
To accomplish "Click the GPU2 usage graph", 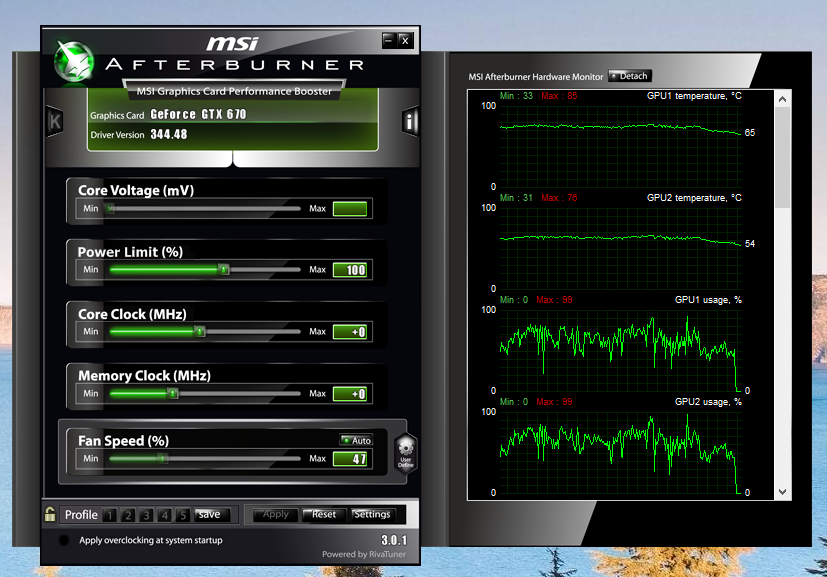I will (x=621, y=452).
